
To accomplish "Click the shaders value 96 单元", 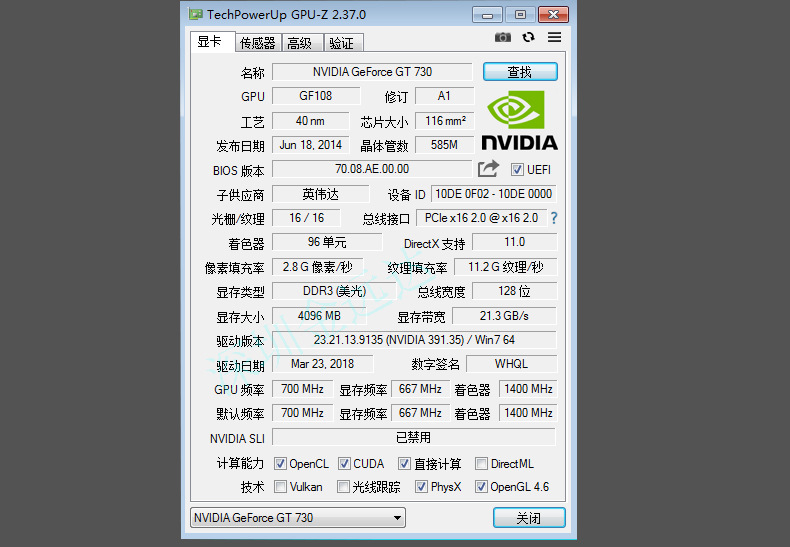I will 327,242.
